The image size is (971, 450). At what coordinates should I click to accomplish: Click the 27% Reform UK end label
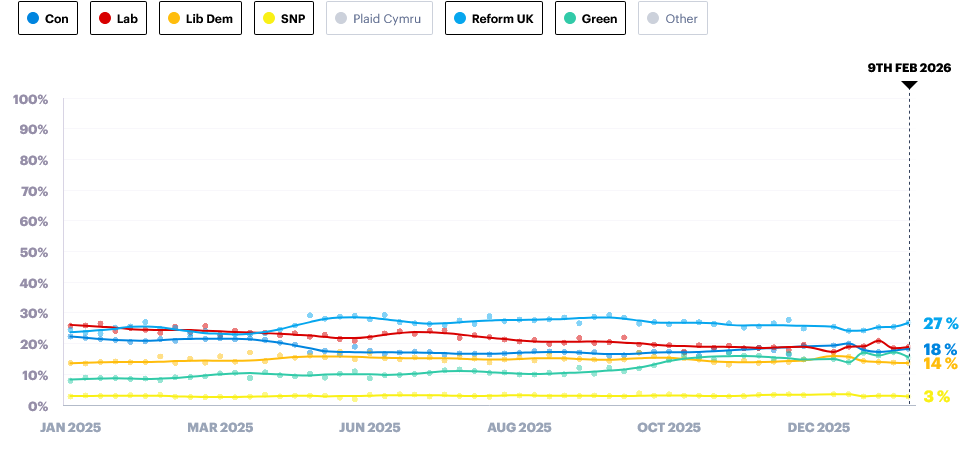(940, 323)
